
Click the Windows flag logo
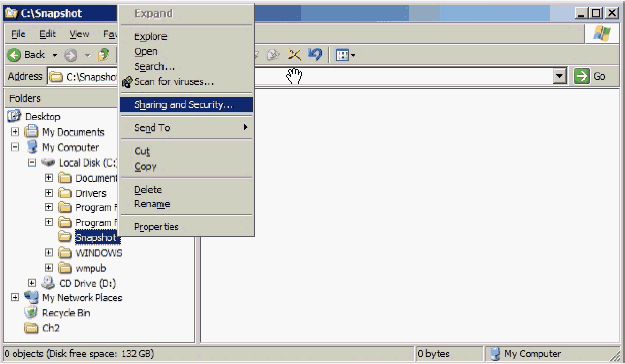pos(602,33)
